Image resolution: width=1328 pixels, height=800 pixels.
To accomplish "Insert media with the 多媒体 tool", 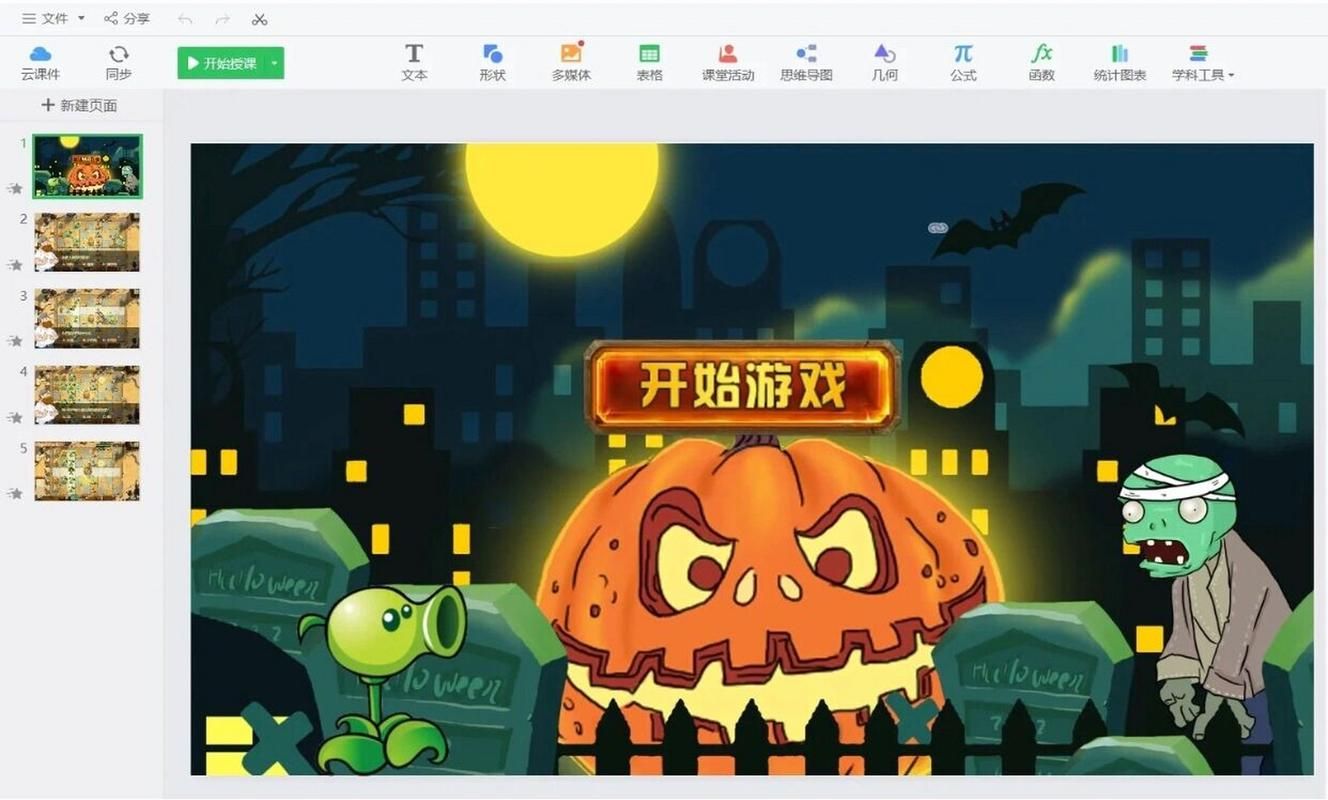I will (x=570, y=62).
